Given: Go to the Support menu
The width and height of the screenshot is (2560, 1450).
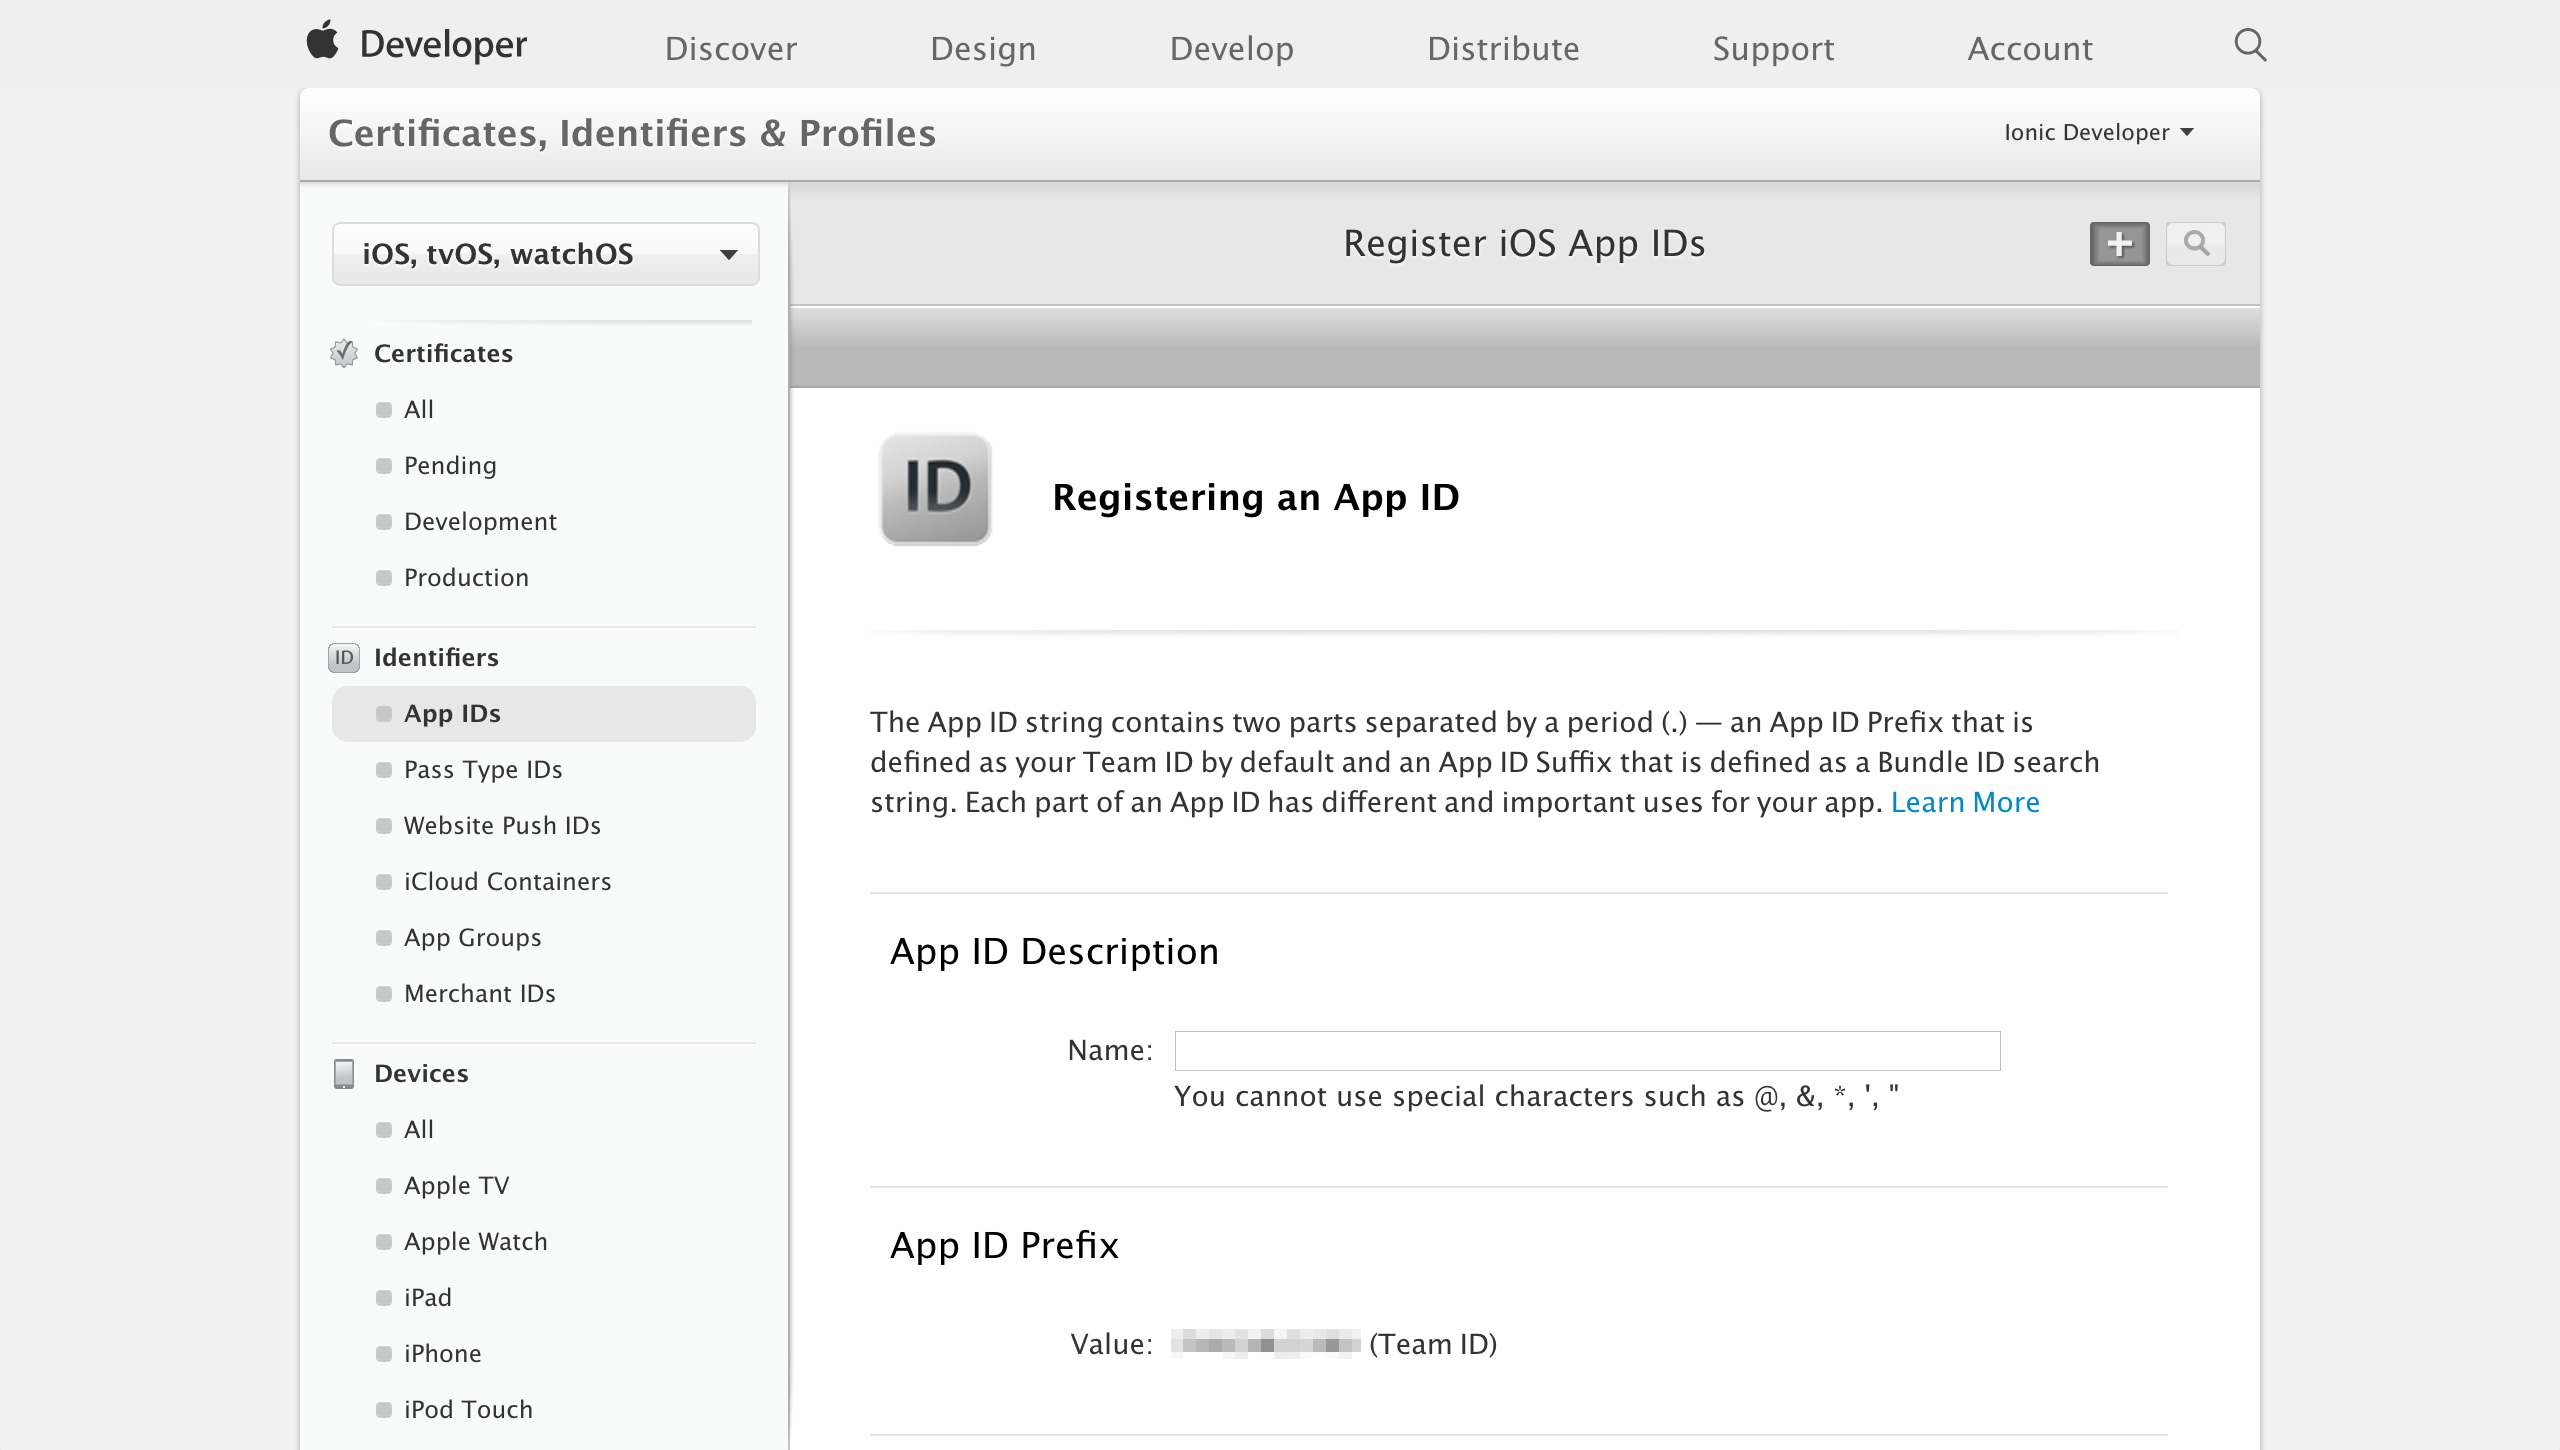Looking at the screenshot, I should [1773, 48].
